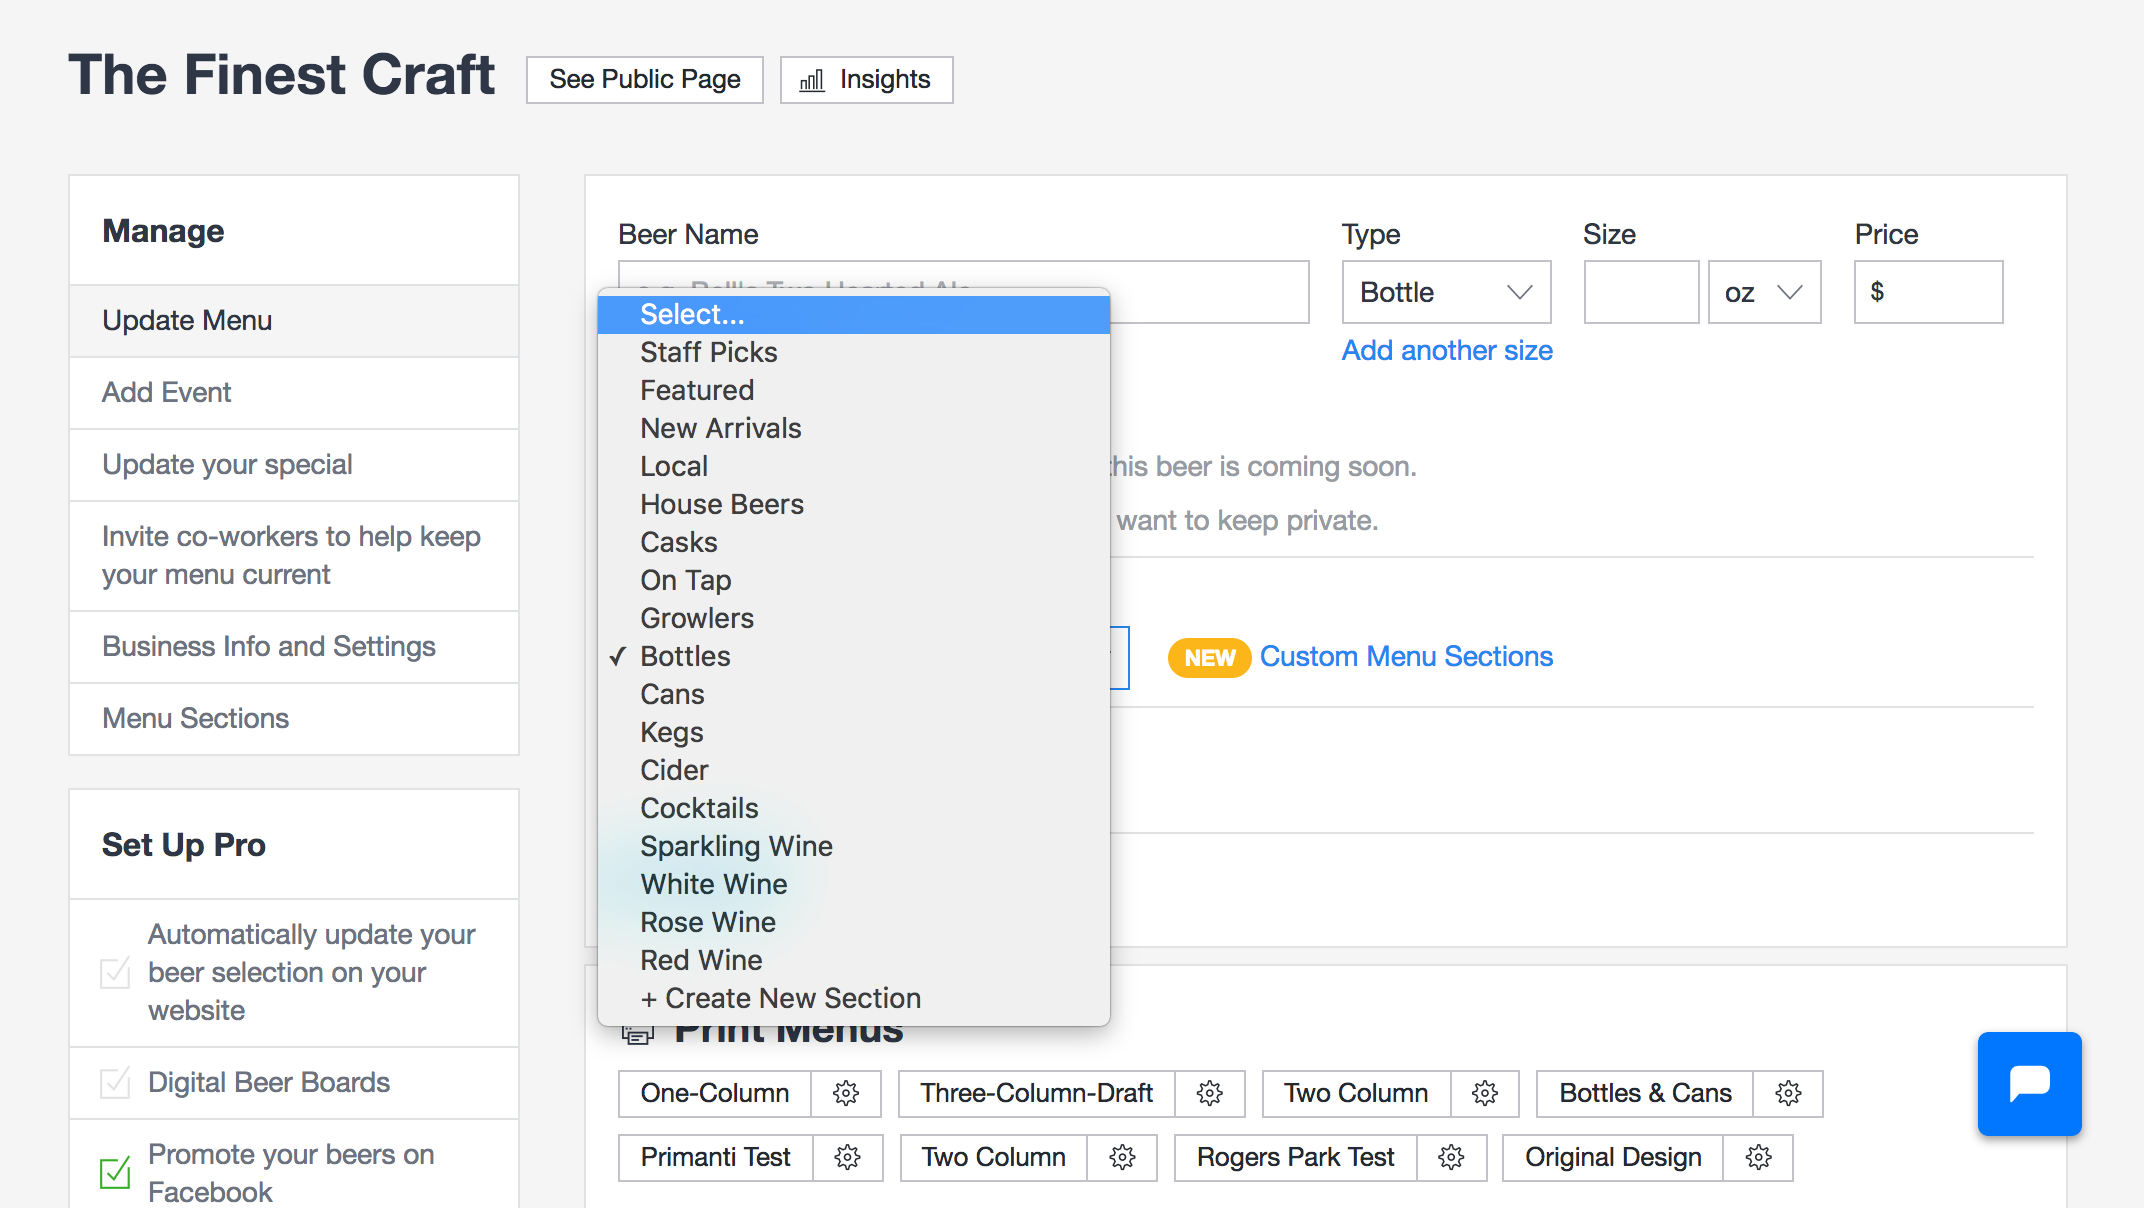Check Automatically update beer selection on website
2144x1208 pixels.
(x=116, y=972)
